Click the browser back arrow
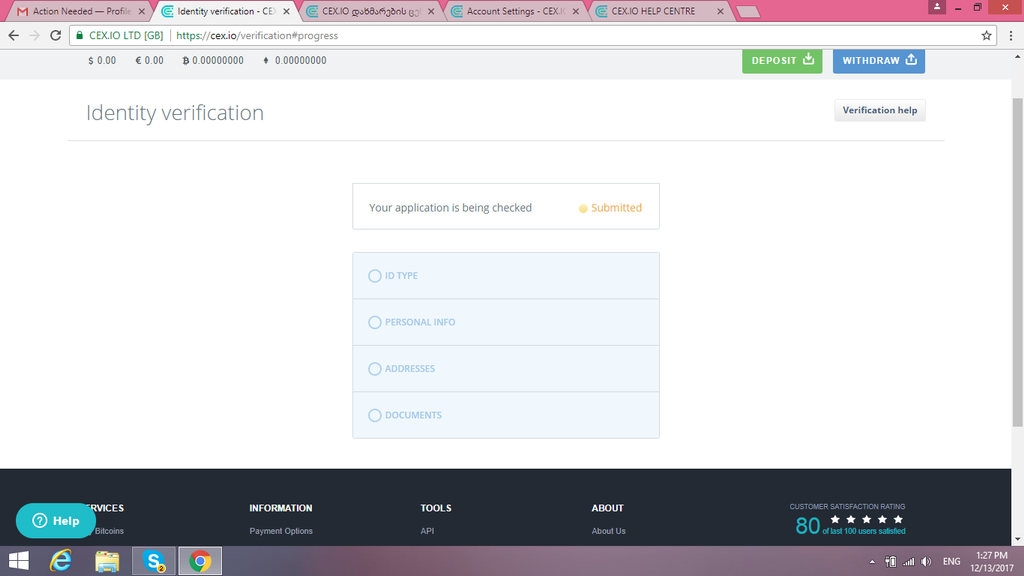 pyautogui.click(x=14, y=35)
